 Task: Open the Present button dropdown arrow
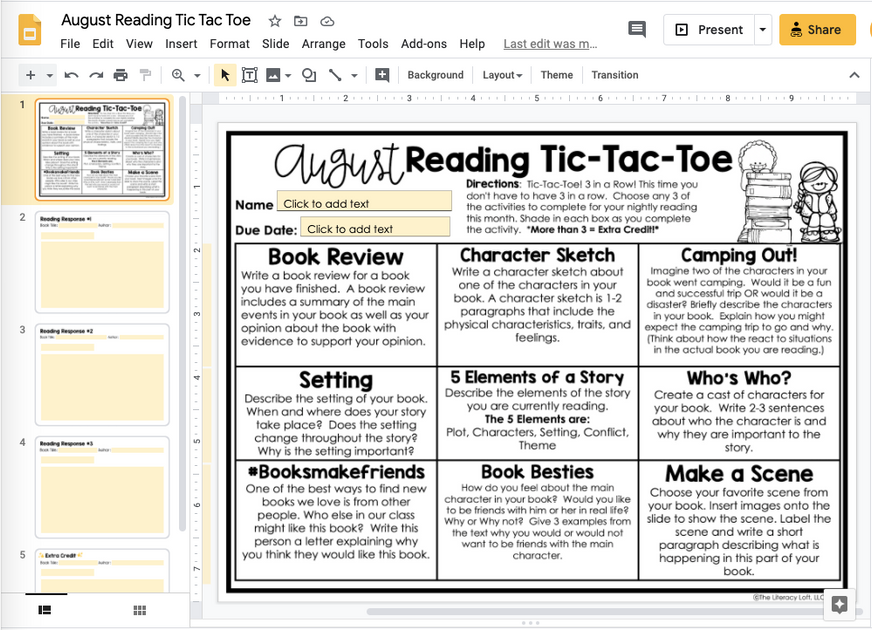[762, 30]
